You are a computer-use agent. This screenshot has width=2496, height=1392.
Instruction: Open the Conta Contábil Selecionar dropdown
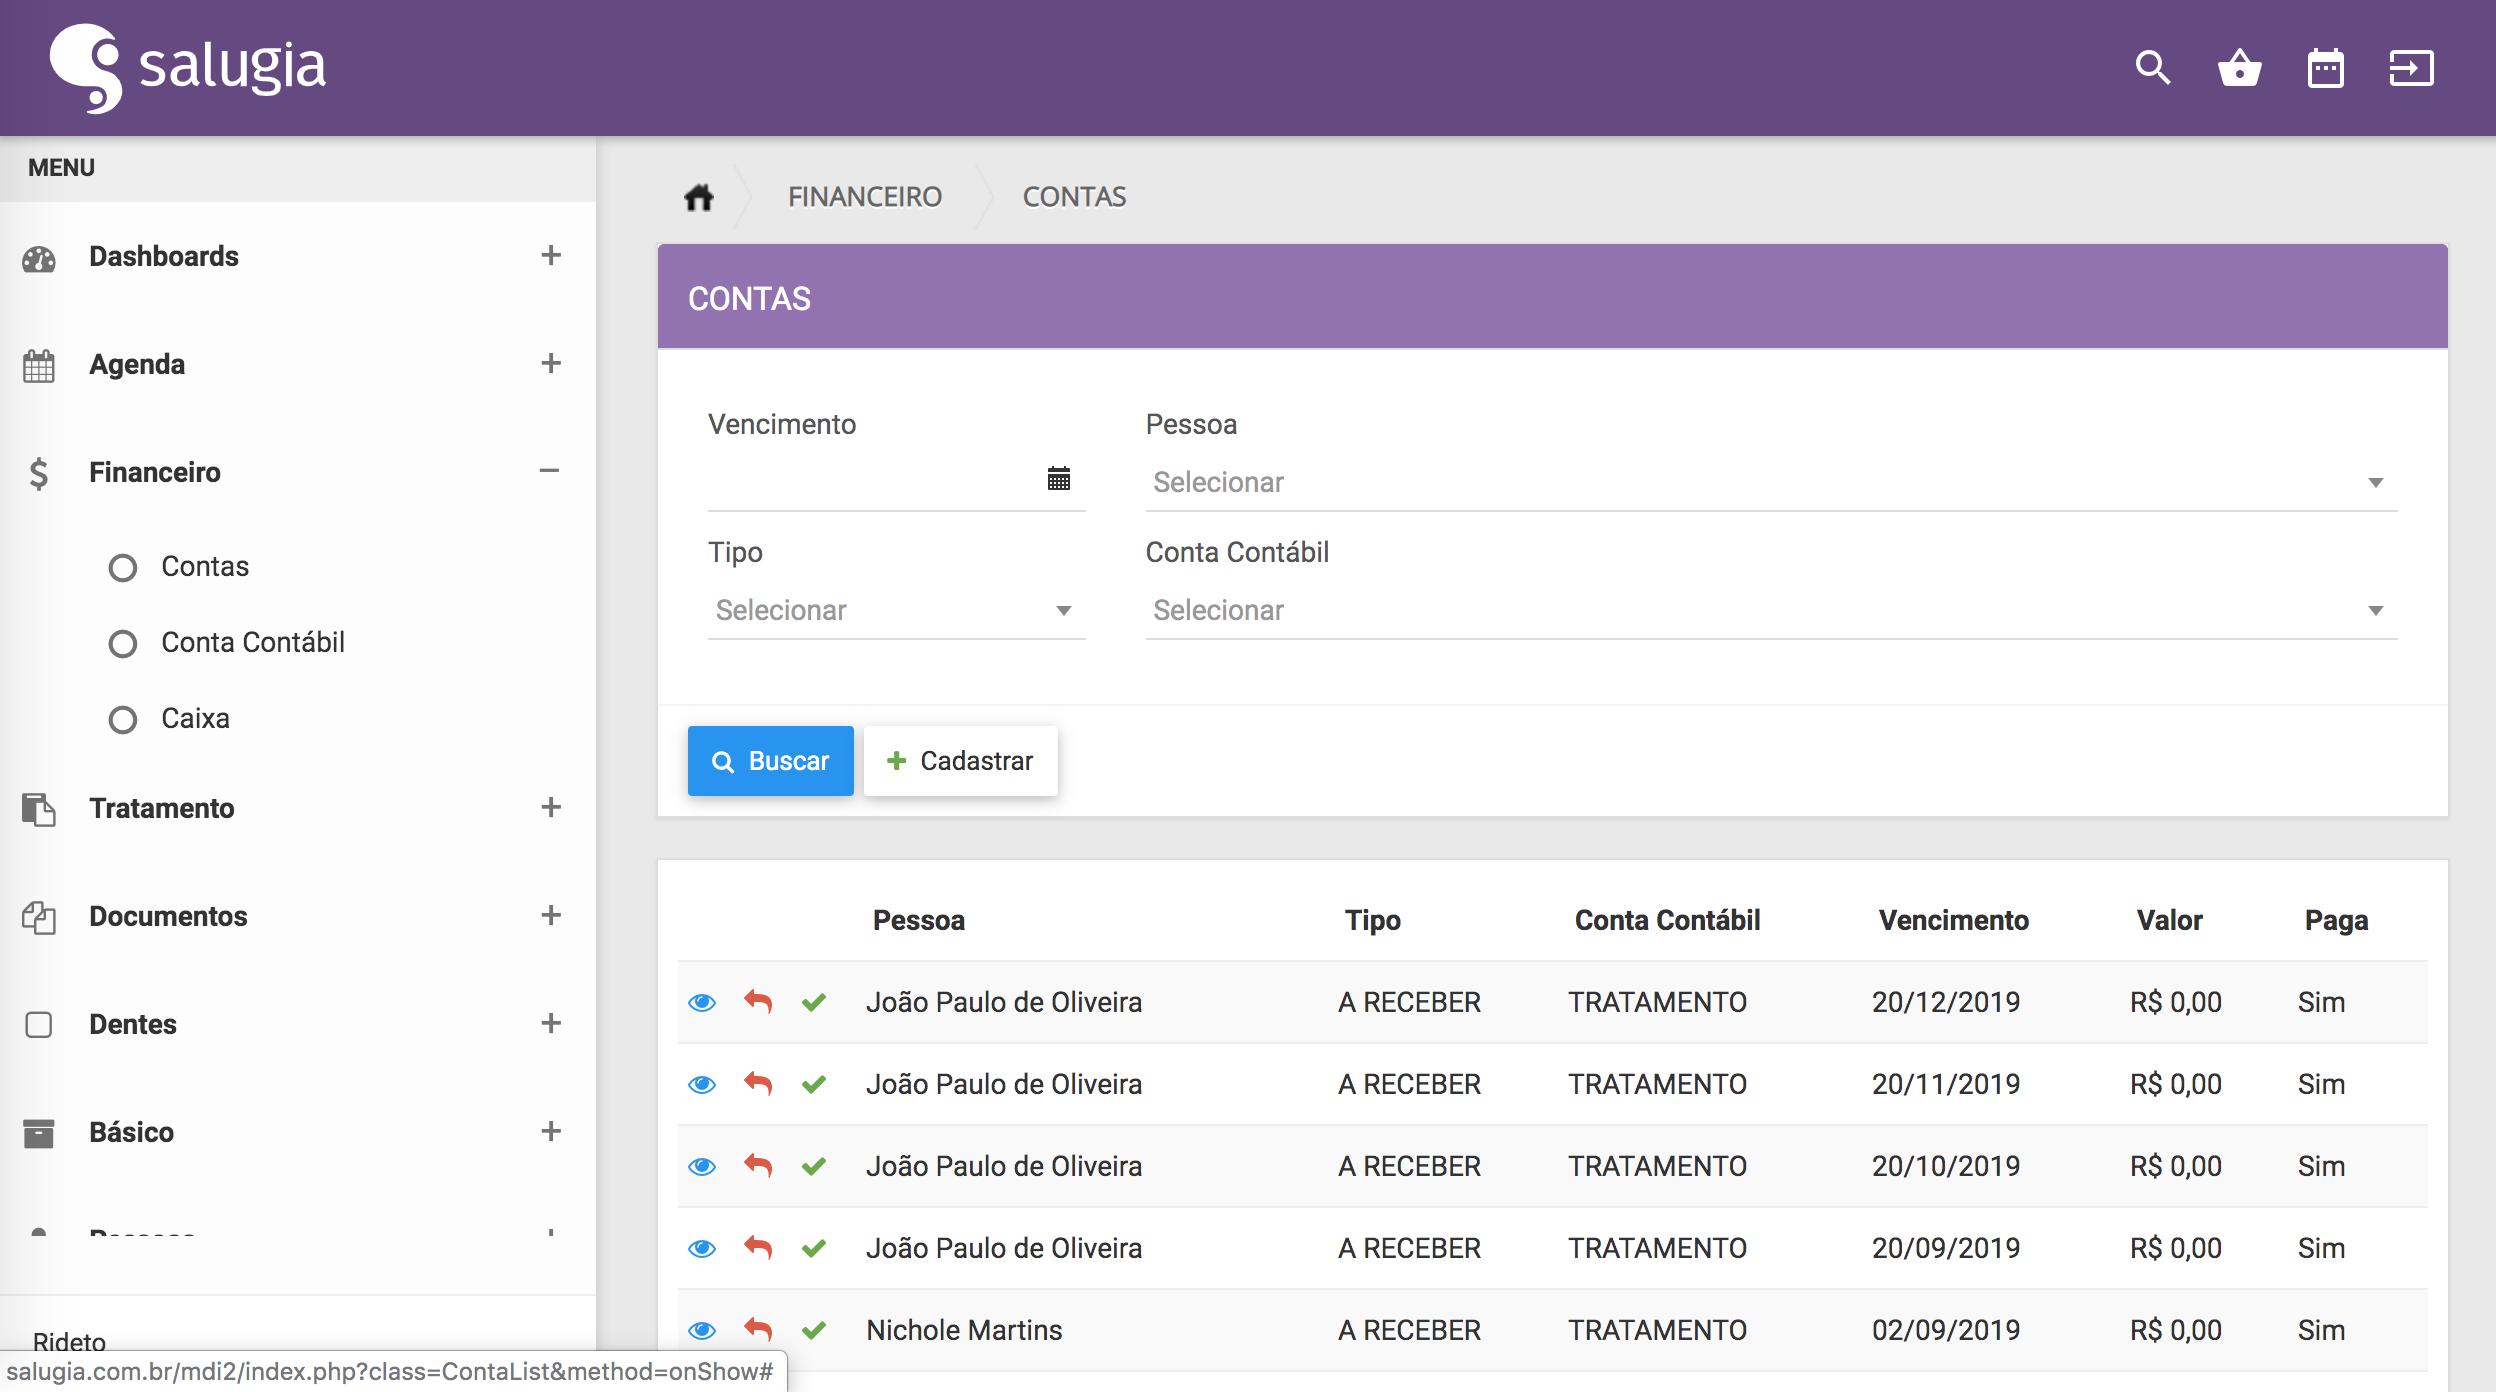[1771, 611]
